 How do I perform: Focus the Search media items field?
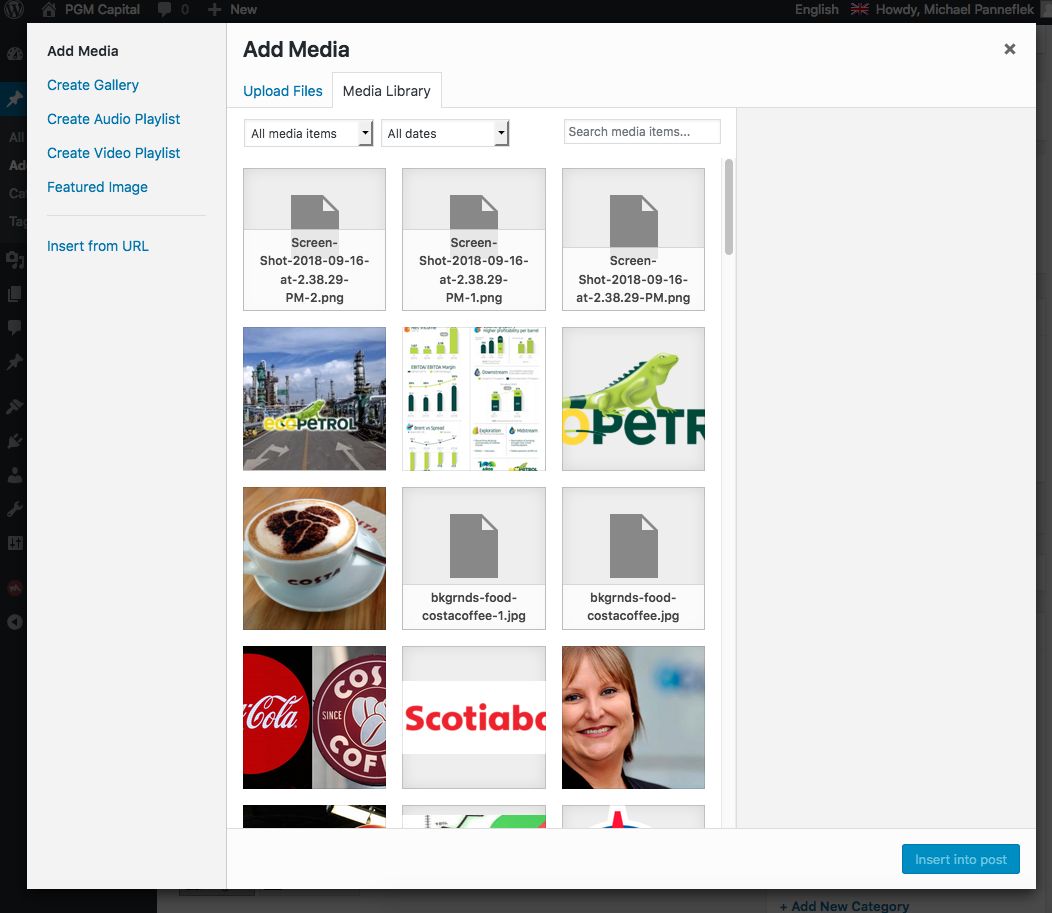(642, 132)
